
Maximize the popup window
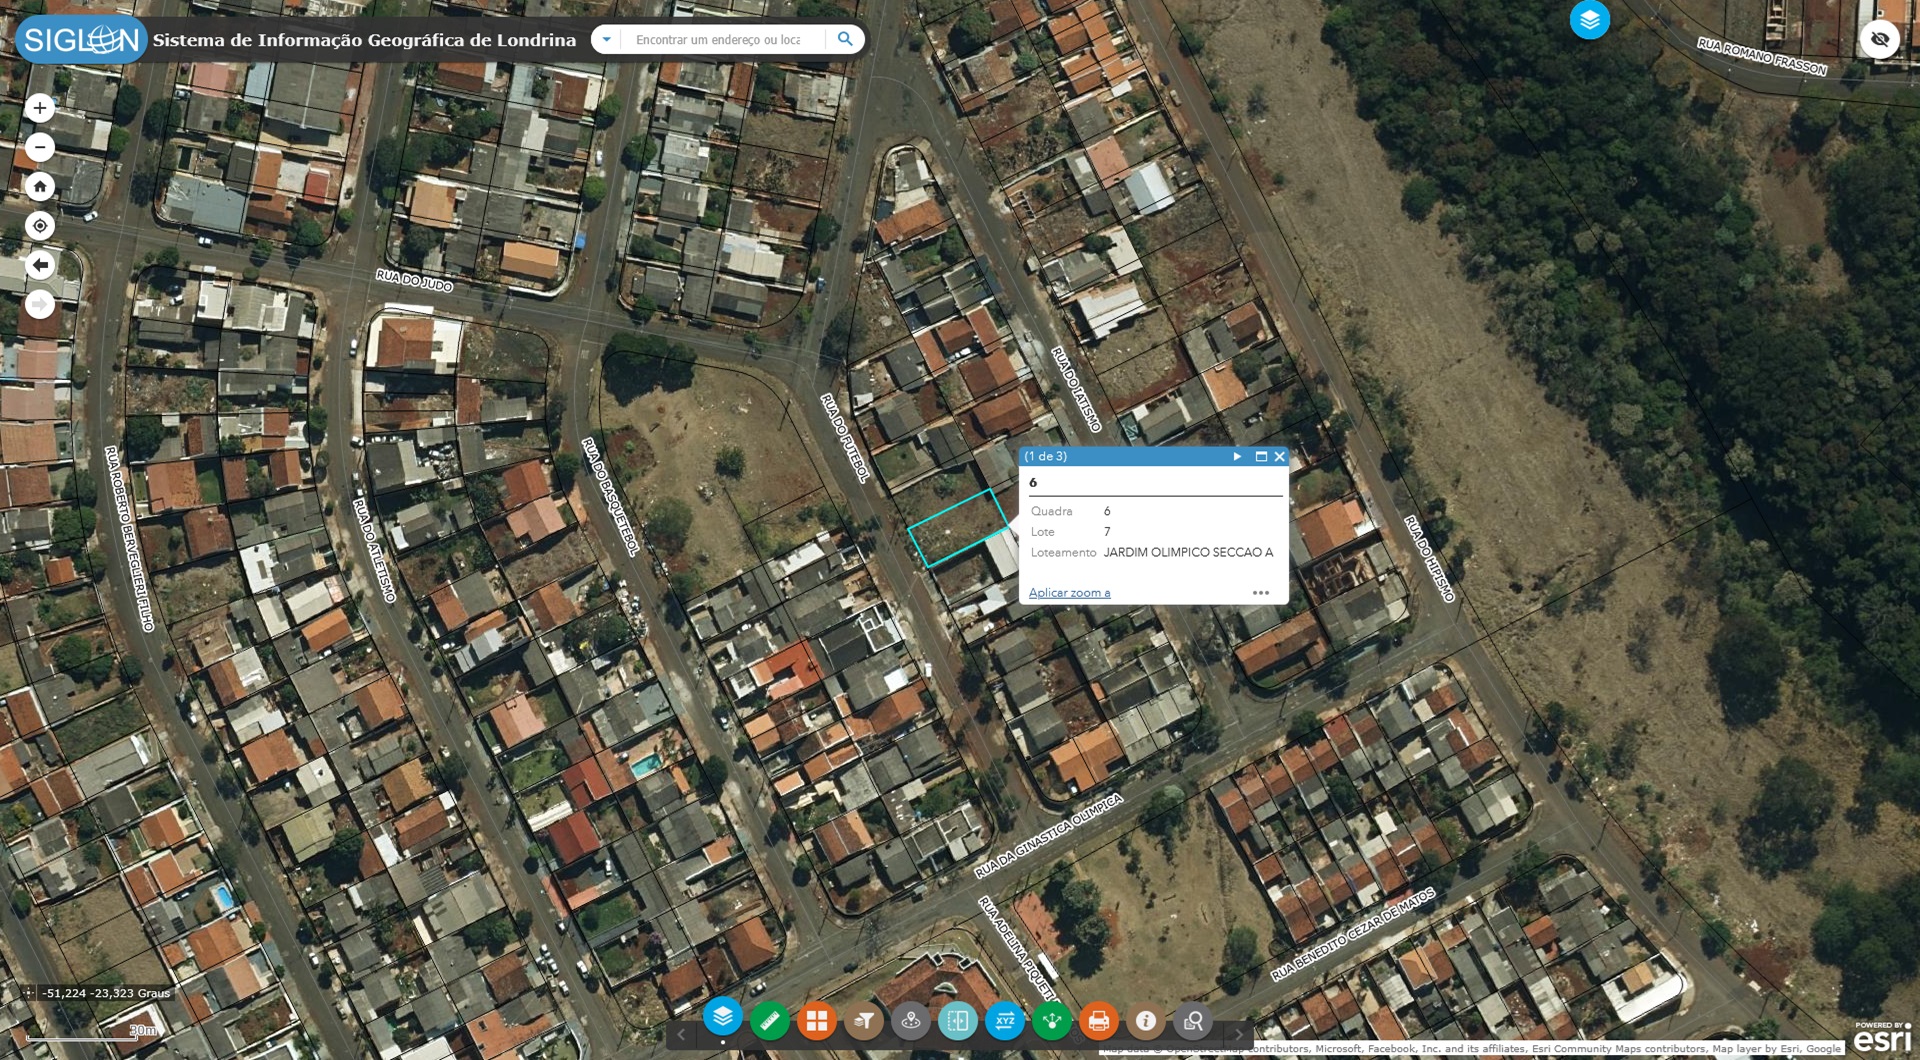[1261, 456]
